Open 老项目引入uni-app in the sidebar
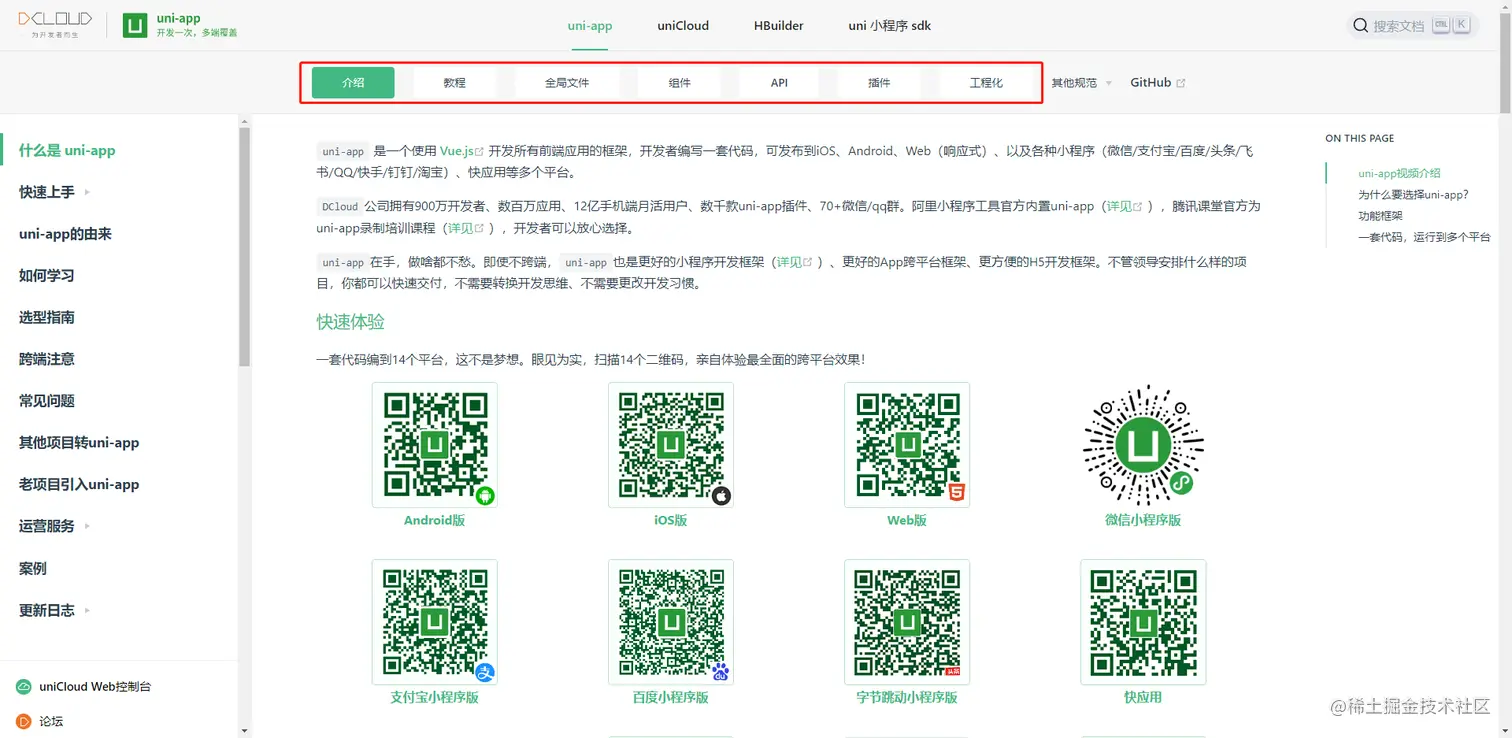 pyautogui.click(x=79, y=484)
